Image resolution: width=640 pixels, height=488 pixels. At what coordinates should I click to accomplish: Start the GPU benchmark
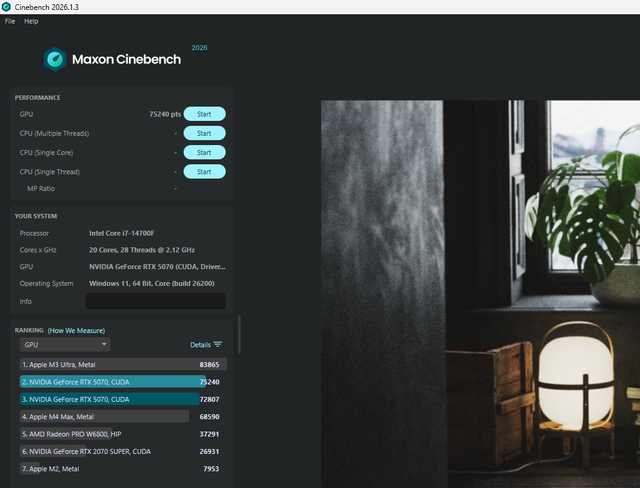pos(204,114)
